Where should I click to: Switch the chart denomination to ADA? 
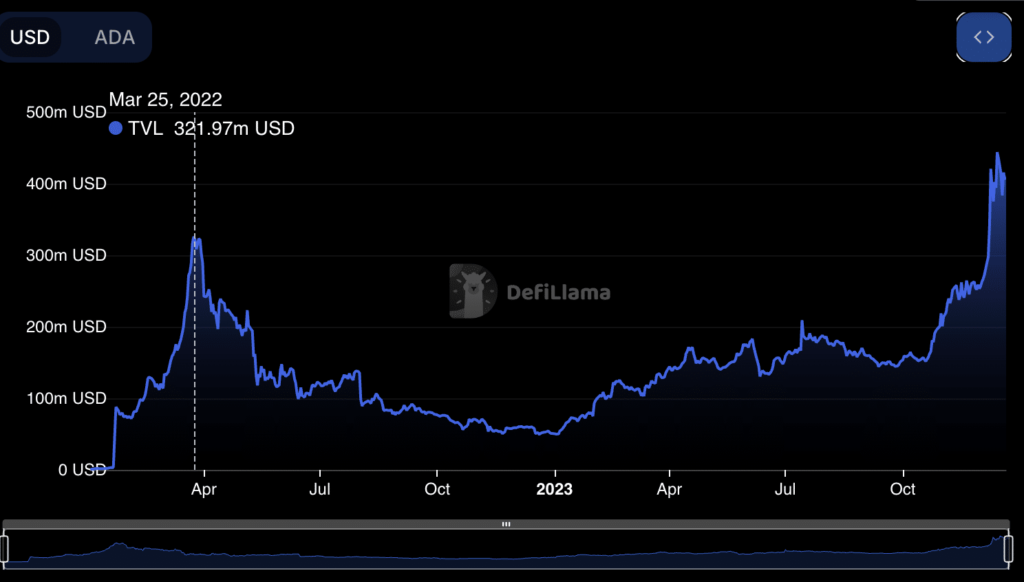tap(114, 37)
